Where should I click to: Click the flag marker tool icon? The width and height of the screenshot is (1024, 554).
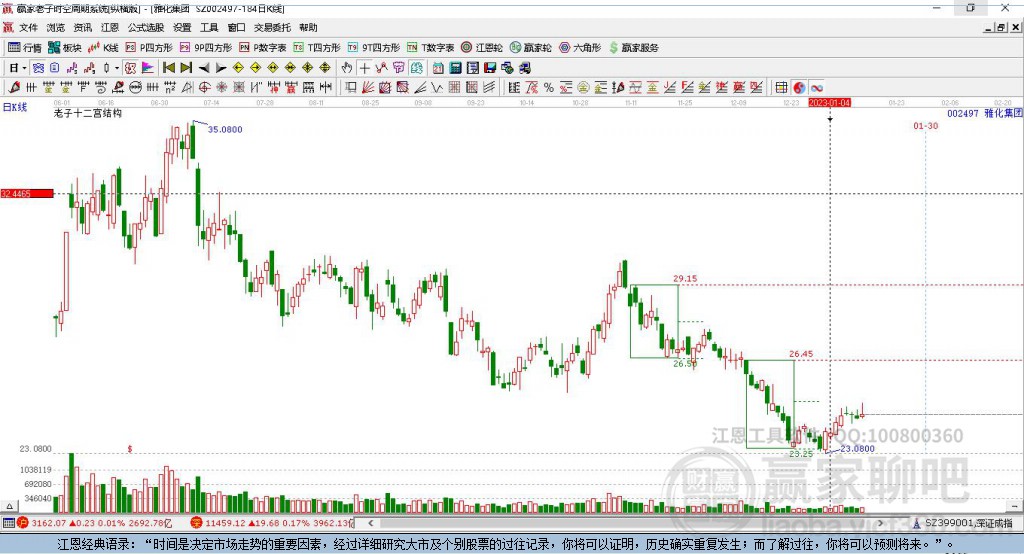point(148,68)
